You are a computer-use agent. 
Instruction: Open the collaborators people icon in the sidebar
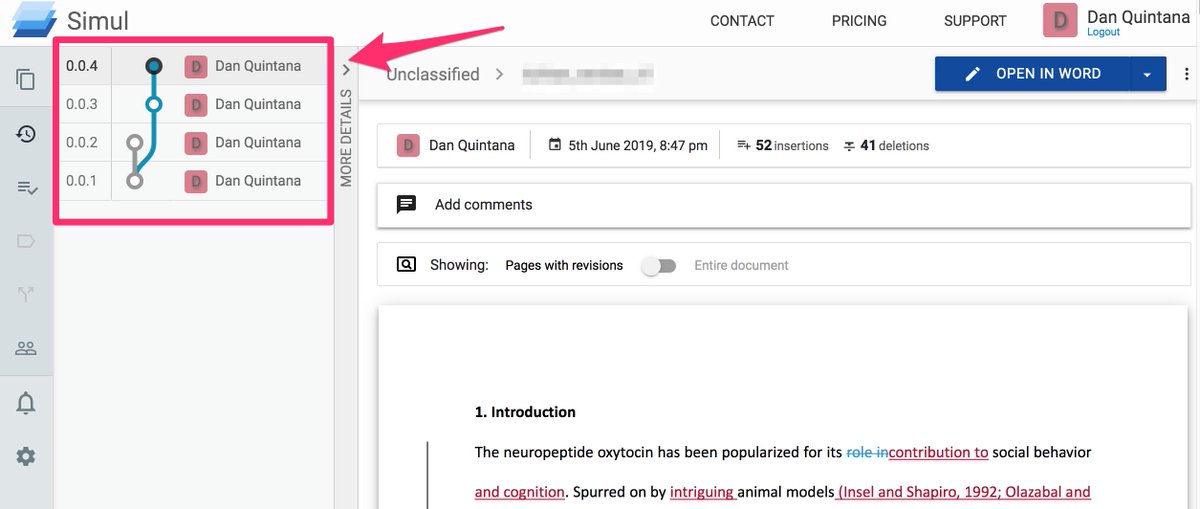(26, 348)
